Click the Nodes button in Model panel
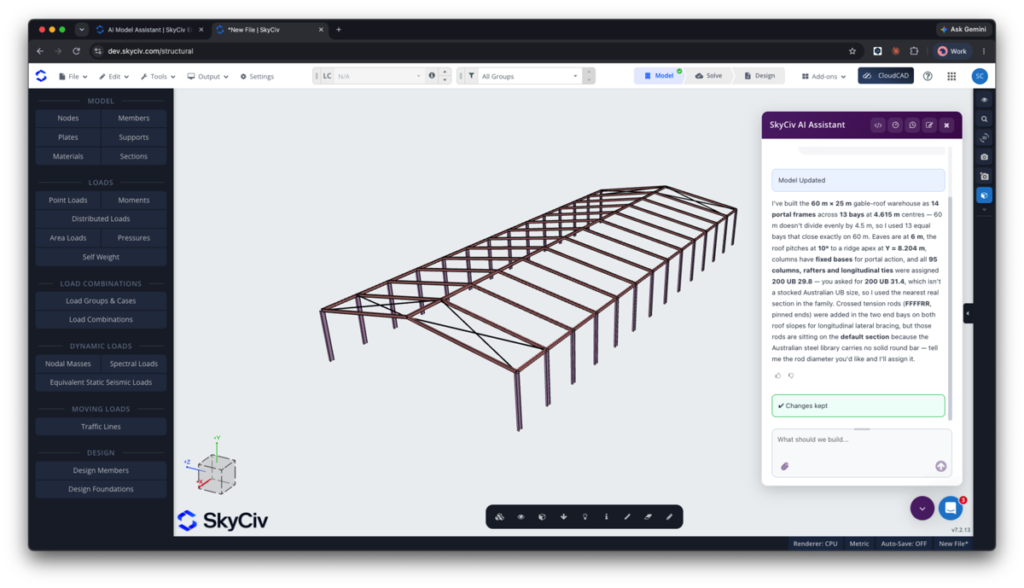This screenshot has height=588, width=1024. pos(68,118)
